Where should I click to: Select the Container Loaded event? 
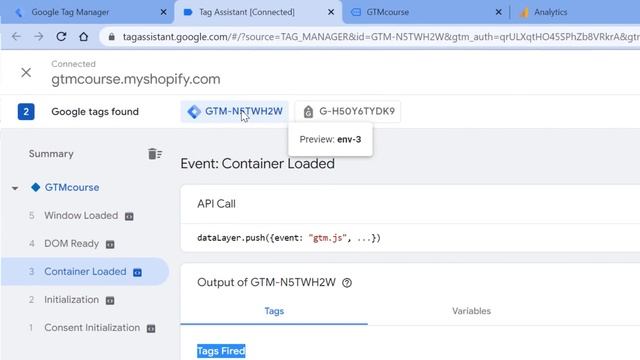click(85, 271)
